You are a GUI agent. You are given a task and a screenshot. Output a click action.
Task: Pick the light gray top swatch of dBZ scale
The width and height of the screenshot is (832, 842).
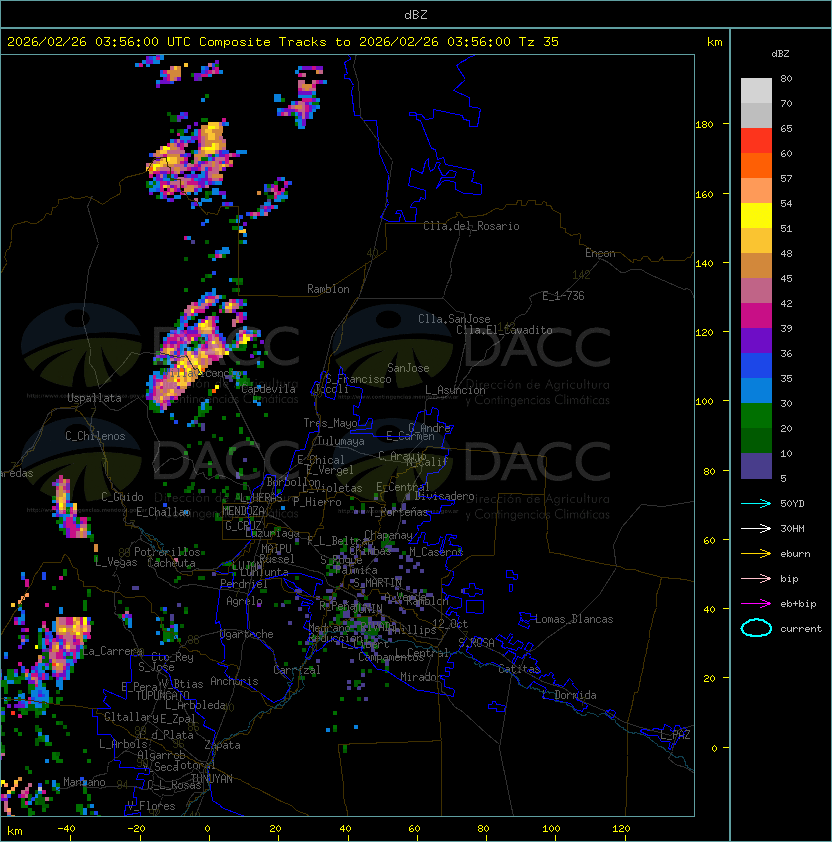[756, 91]
